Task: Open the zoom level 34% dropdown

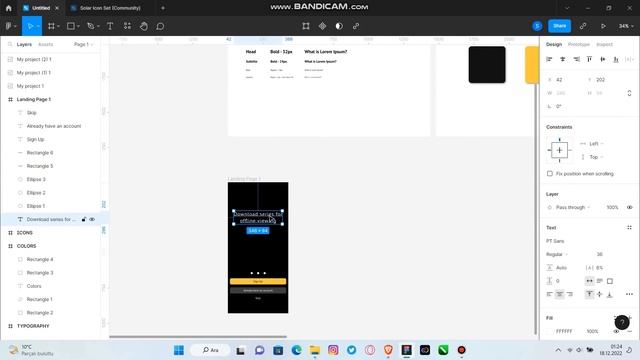Action: (626, 26)
